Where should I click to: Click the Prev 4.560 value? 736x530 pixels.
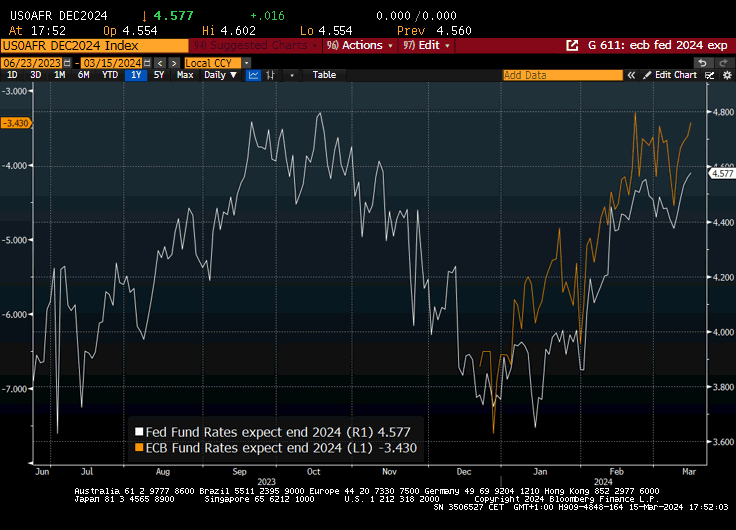[x=434, y=31]
